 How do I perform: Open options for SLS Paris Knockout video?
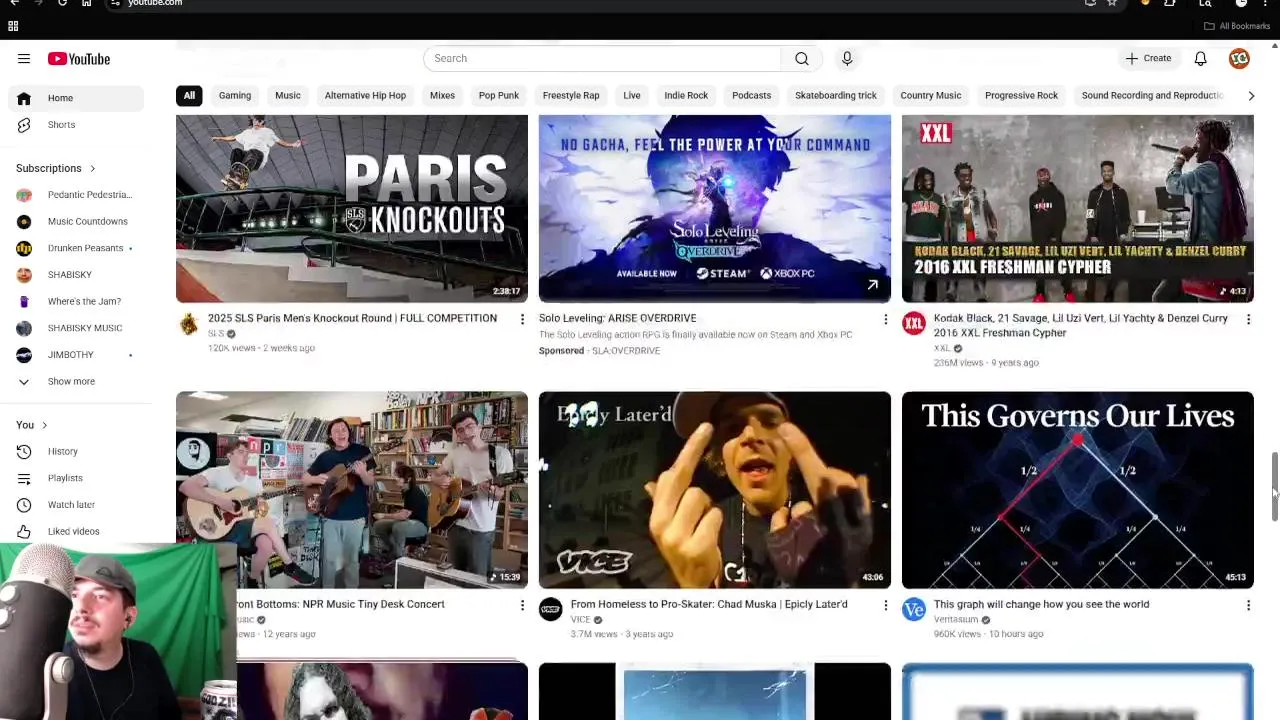521,319
